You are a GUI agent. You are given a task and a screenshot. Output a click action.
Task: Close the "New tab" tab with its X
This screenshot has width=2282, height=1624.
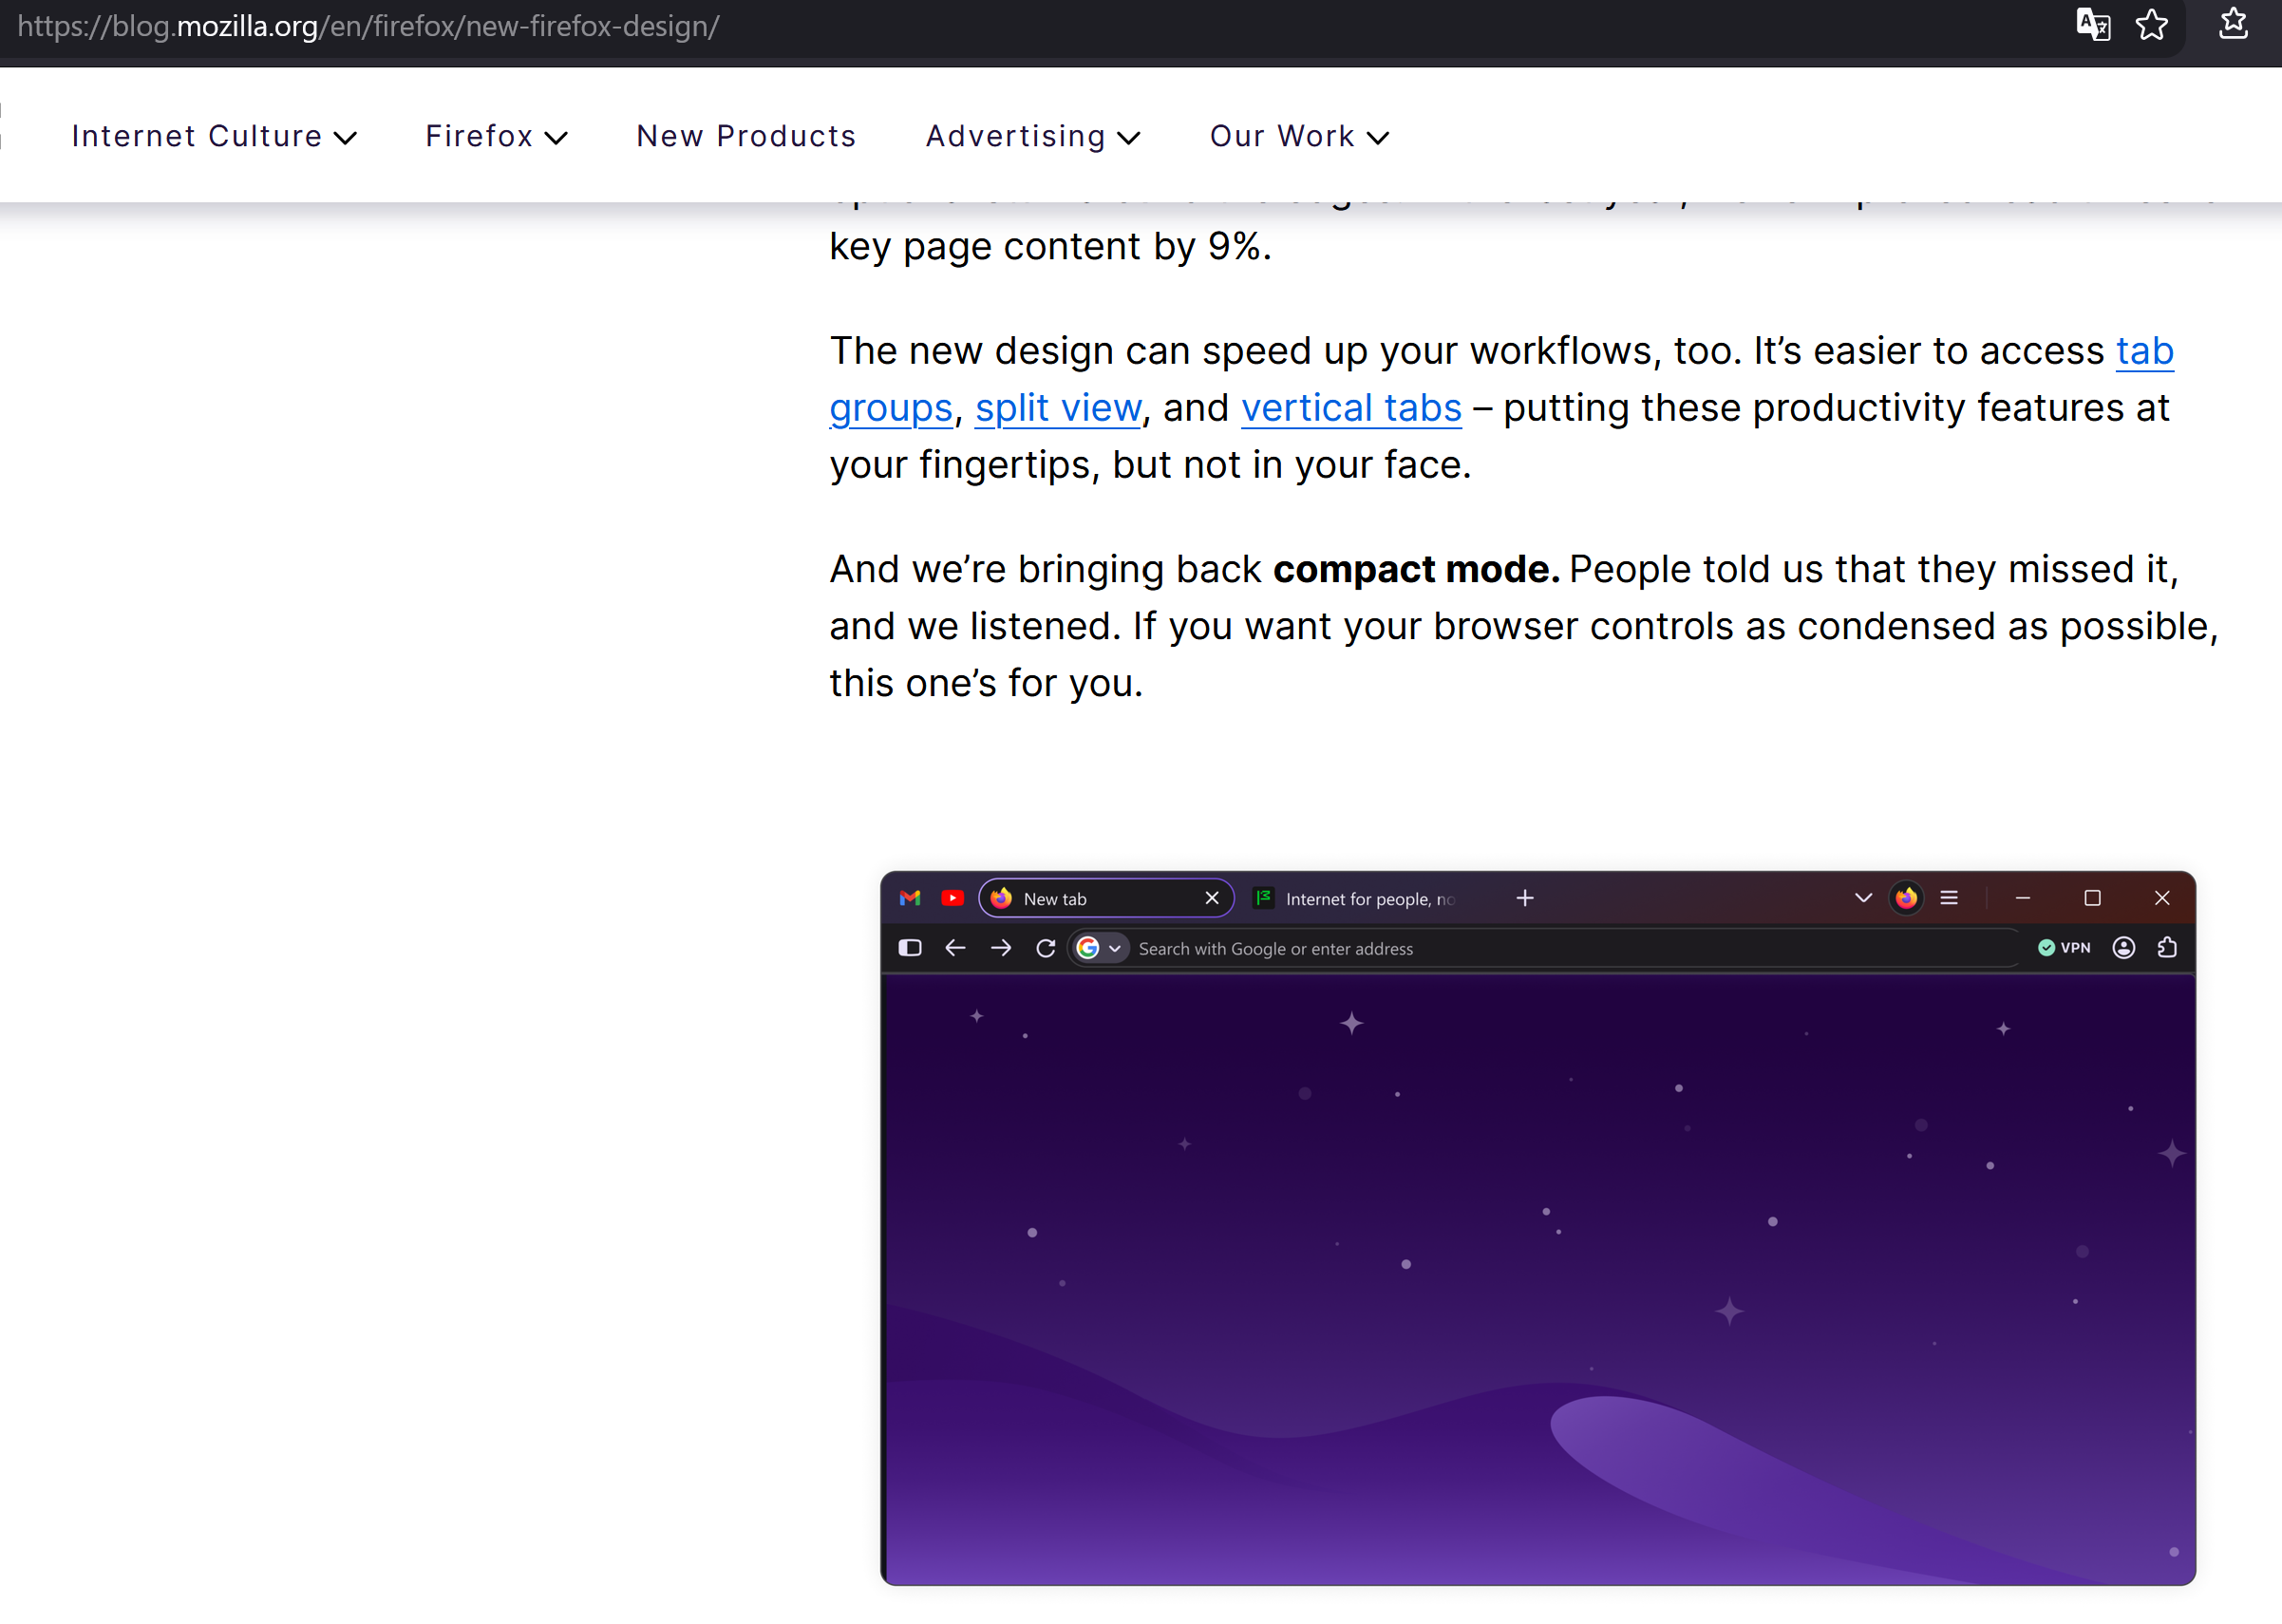(x=1212, y=898)
